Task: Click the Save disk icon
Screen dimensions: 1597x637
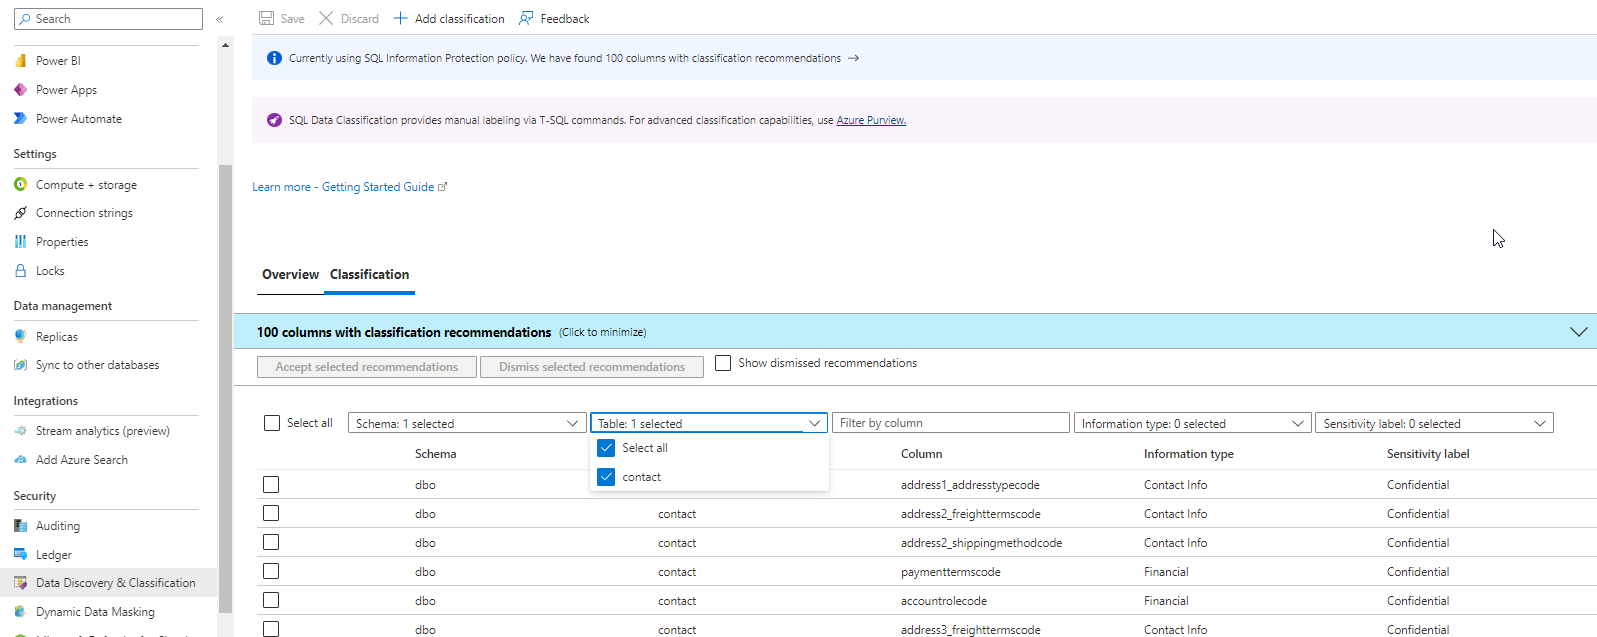Action: coord(266,18)
